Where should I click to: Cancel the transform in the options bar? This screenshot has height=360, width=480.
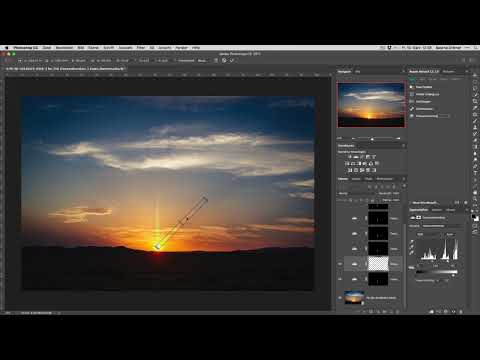tap(224, 60)
